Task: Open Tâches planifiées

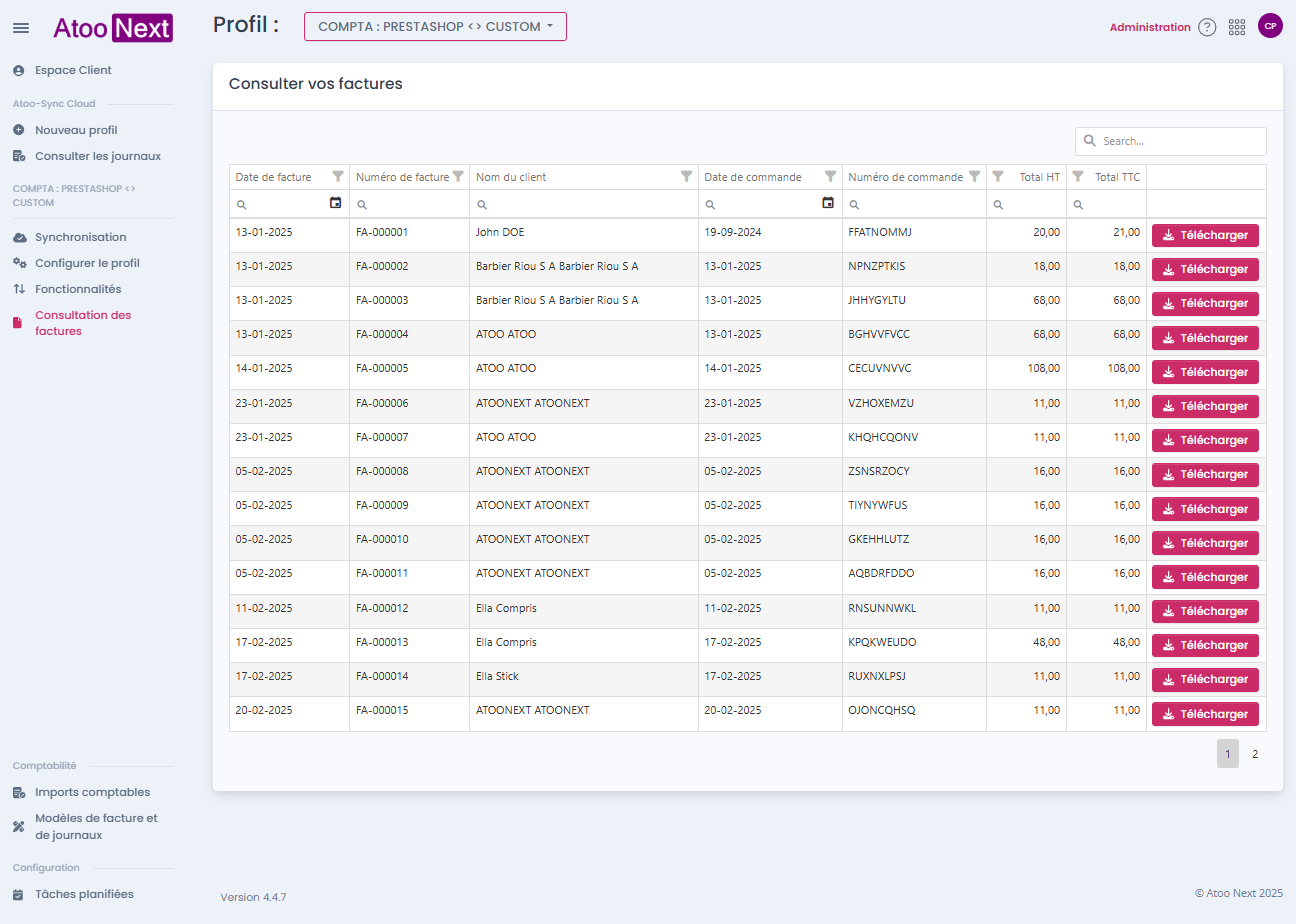Action: [x=84, y=894]
